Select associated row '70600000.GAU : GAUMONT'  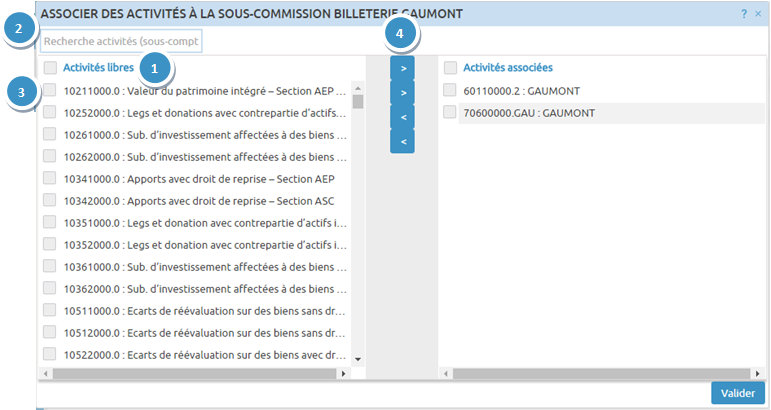529,113
